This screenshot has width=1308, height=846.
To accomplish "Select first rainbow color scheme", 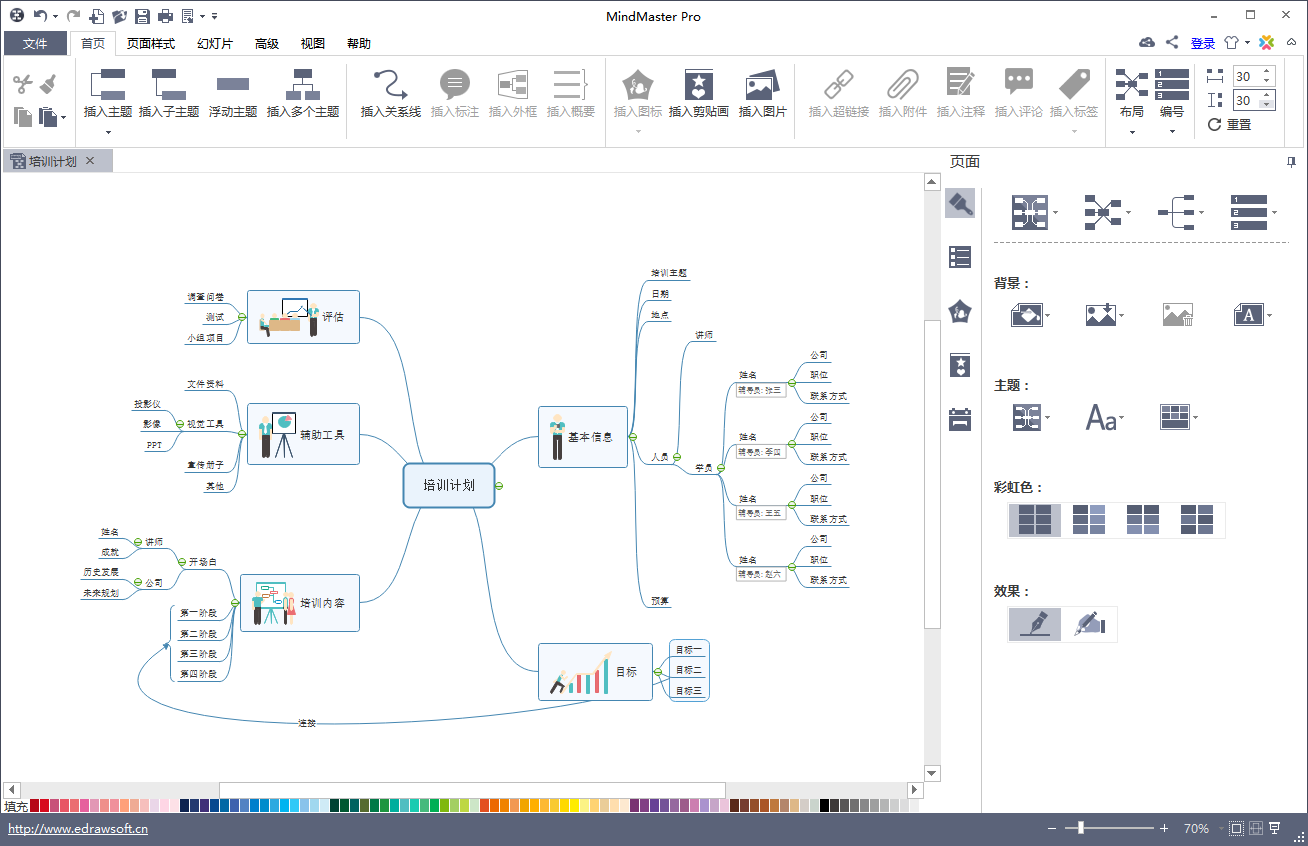I will point(1035,520).
